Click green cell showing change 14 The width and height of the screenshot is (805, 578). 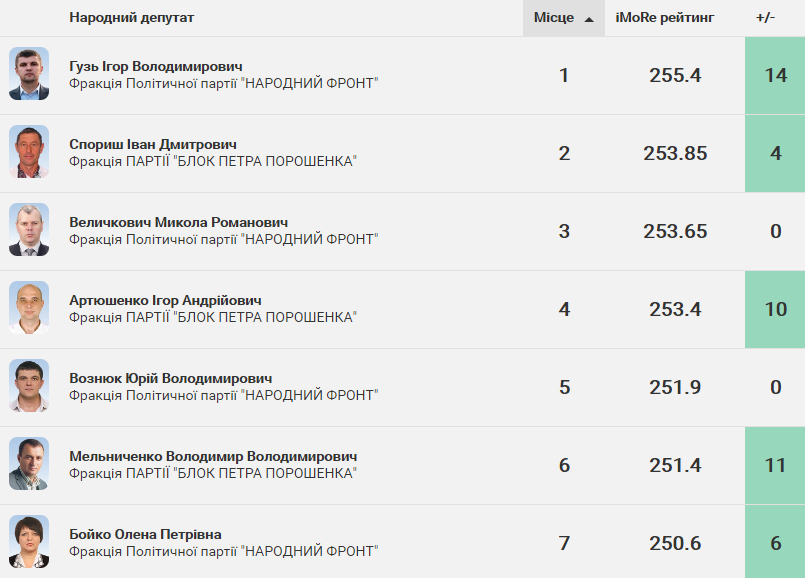pos(775,75)
